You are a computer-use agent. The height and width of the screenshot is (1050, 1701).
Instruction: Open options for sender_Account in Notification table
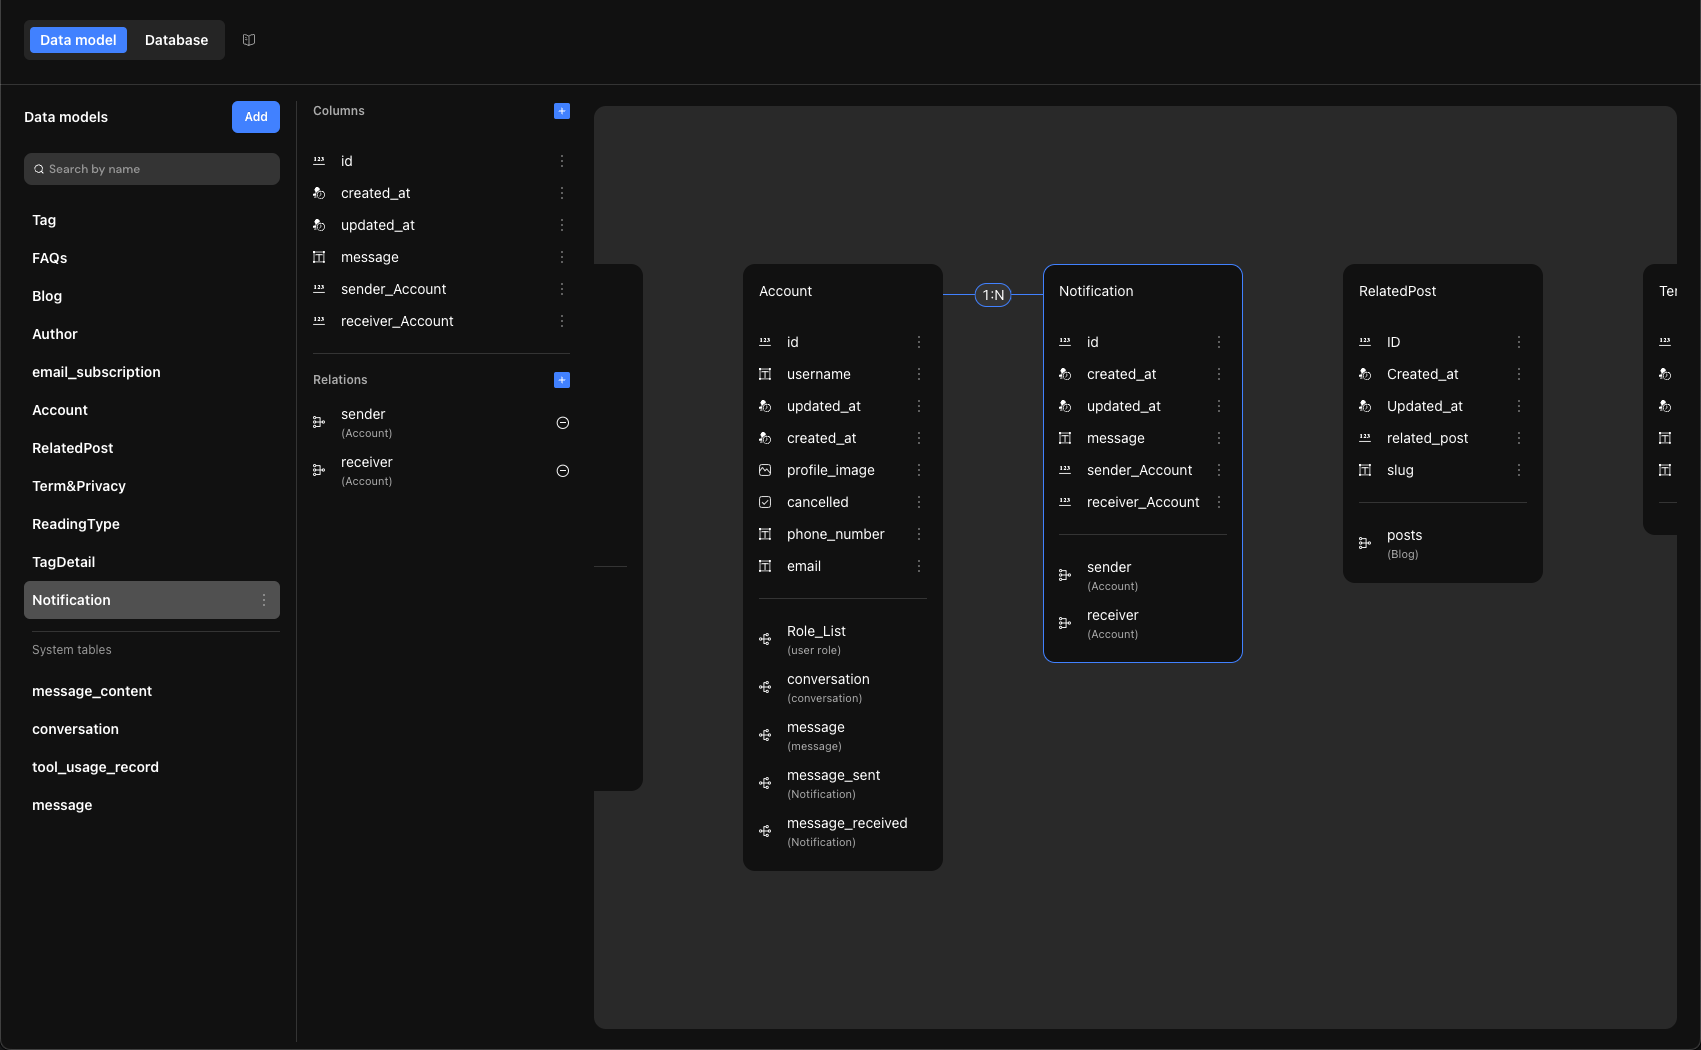pos(1219,470)
